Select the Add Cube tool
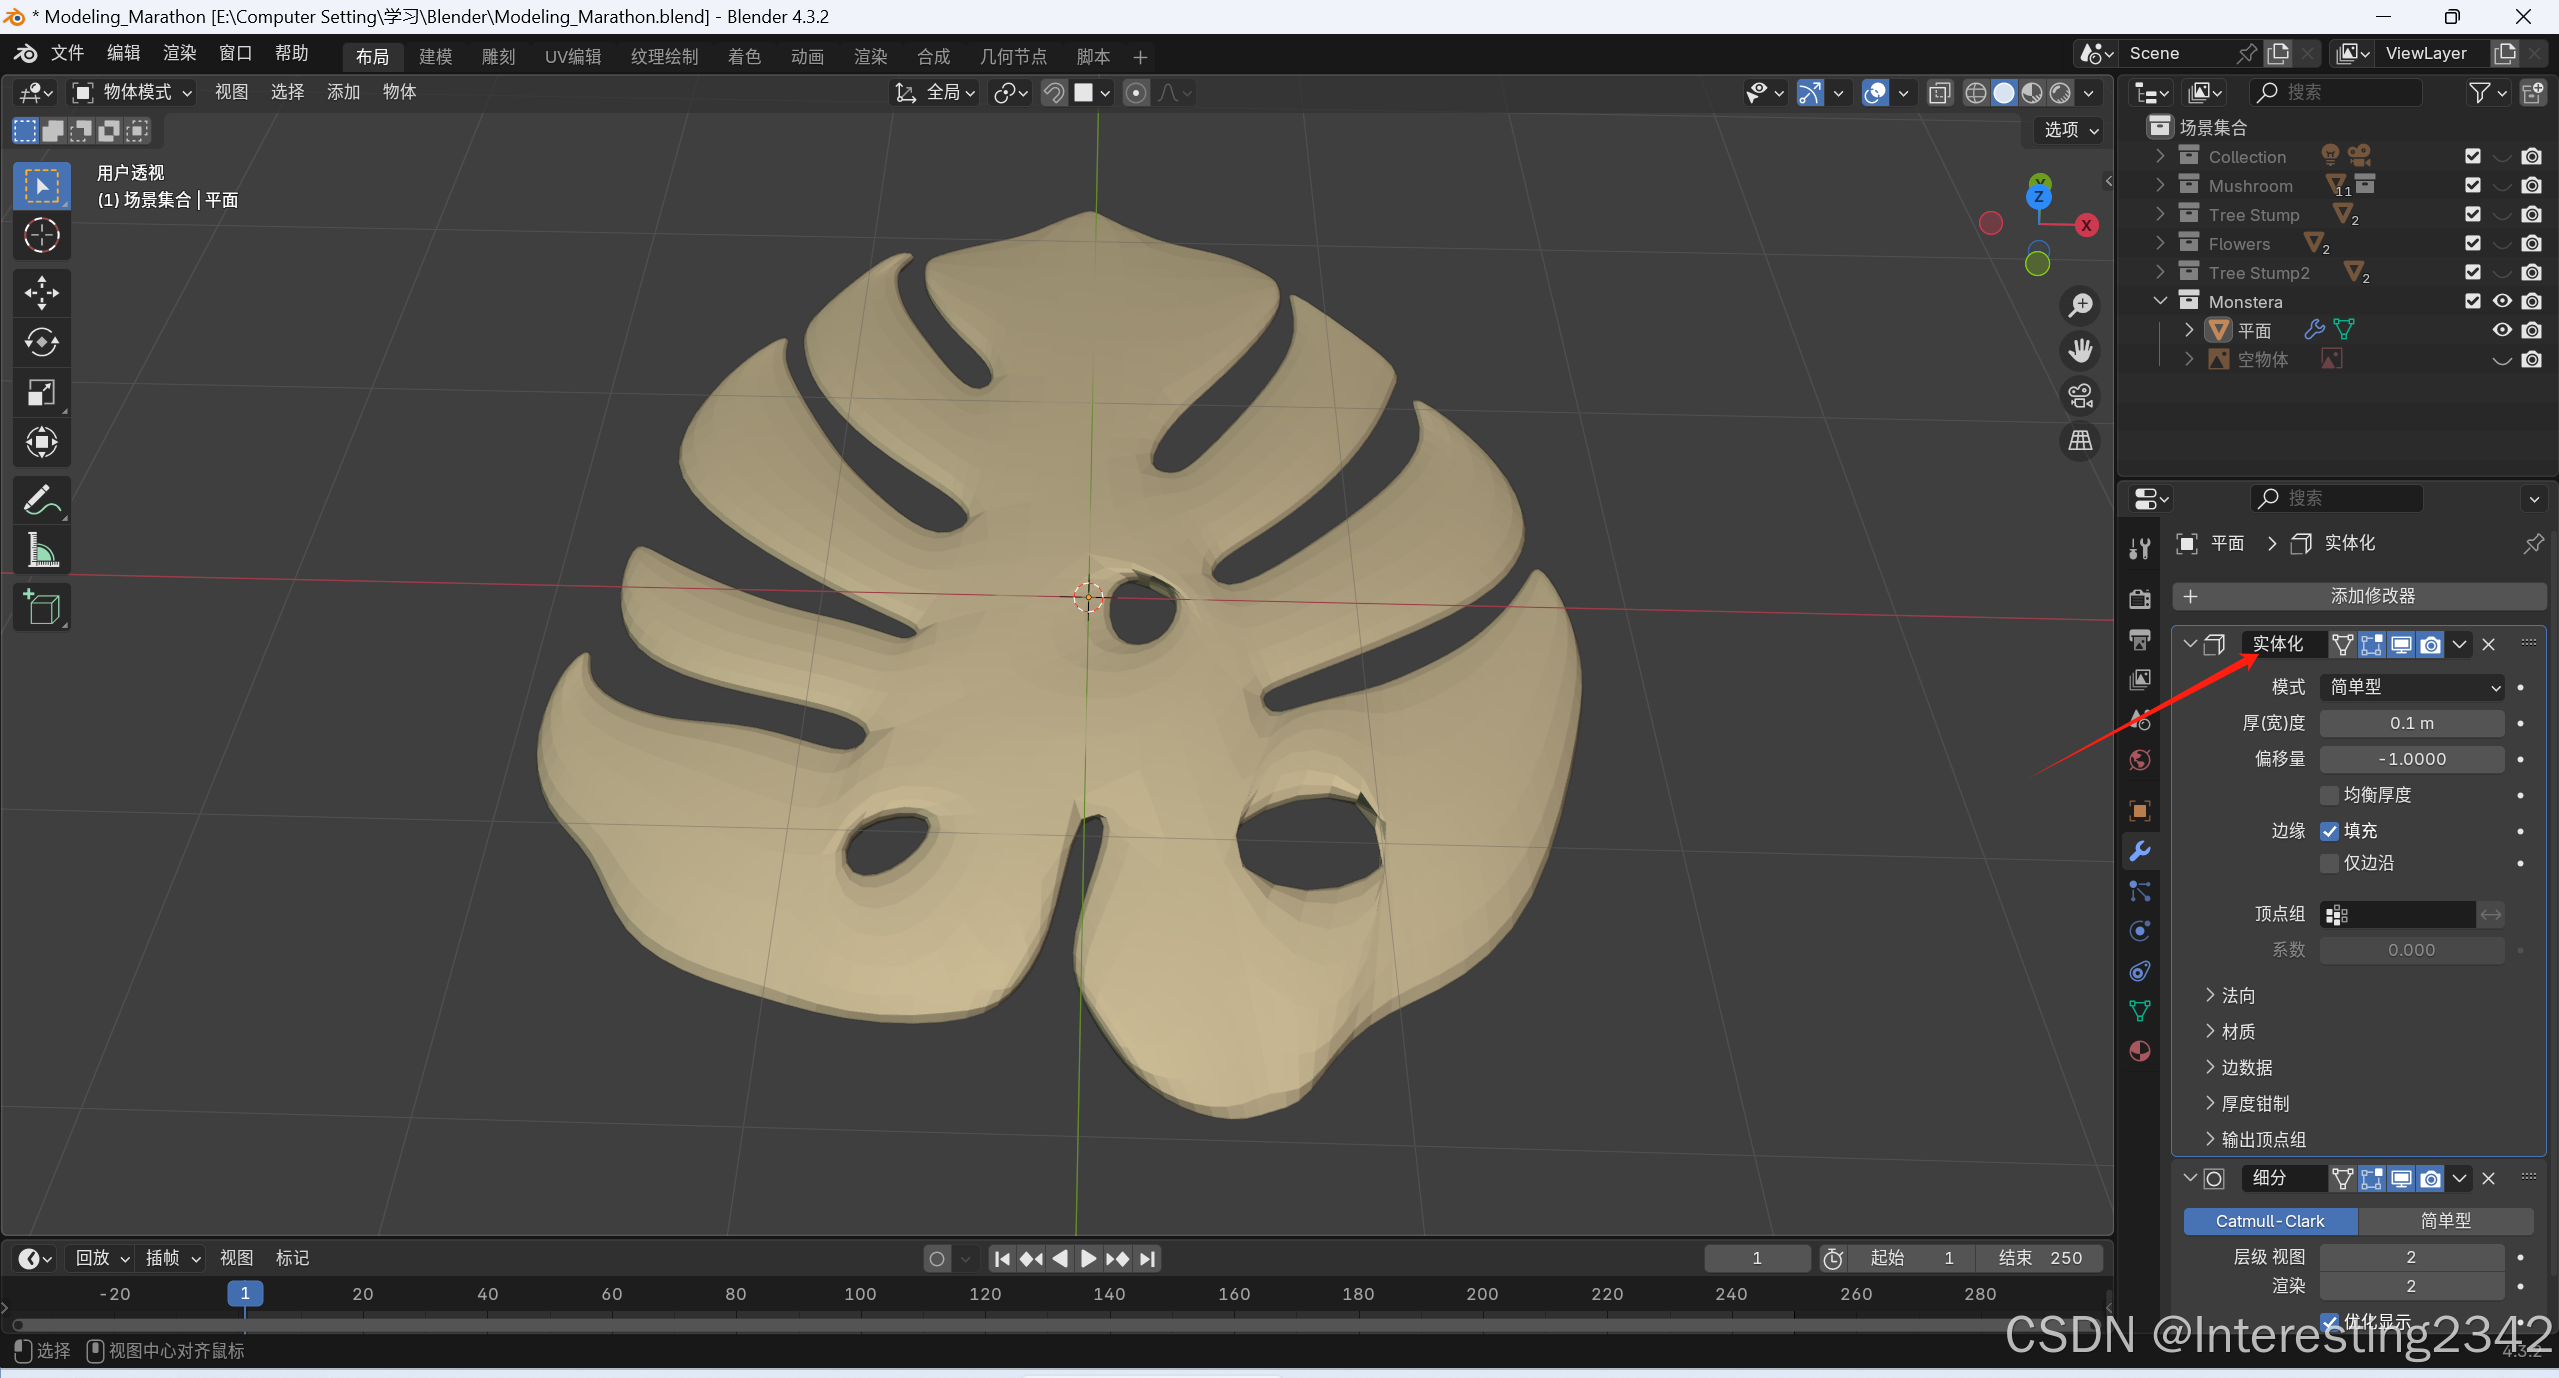This screenshot has height=1378, width=2559. (x=41, y=608)
